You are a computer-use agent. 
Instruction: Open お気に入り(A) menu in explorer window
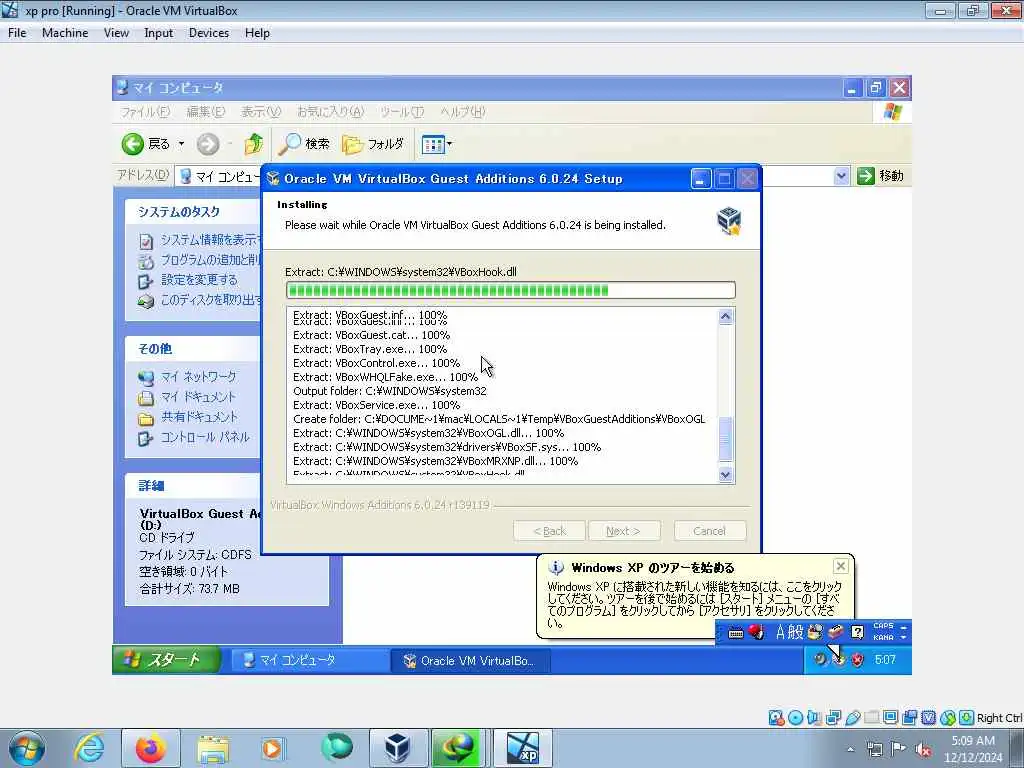330,112
